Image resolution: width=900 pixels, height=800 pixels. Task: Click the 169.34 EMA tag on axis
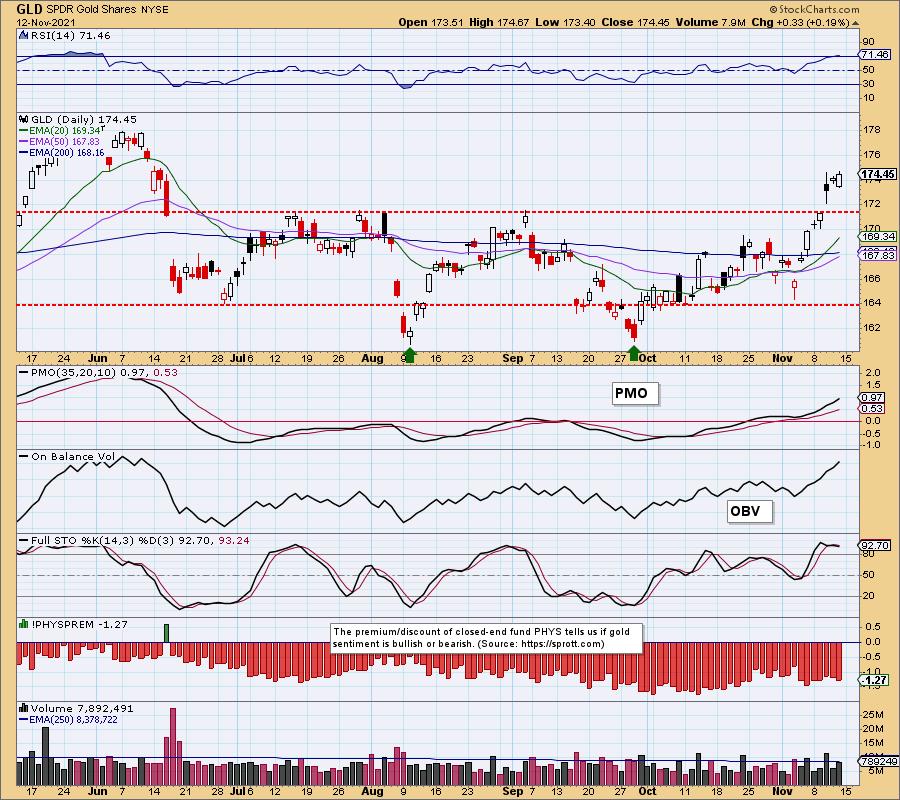click(x=878, y=236)
